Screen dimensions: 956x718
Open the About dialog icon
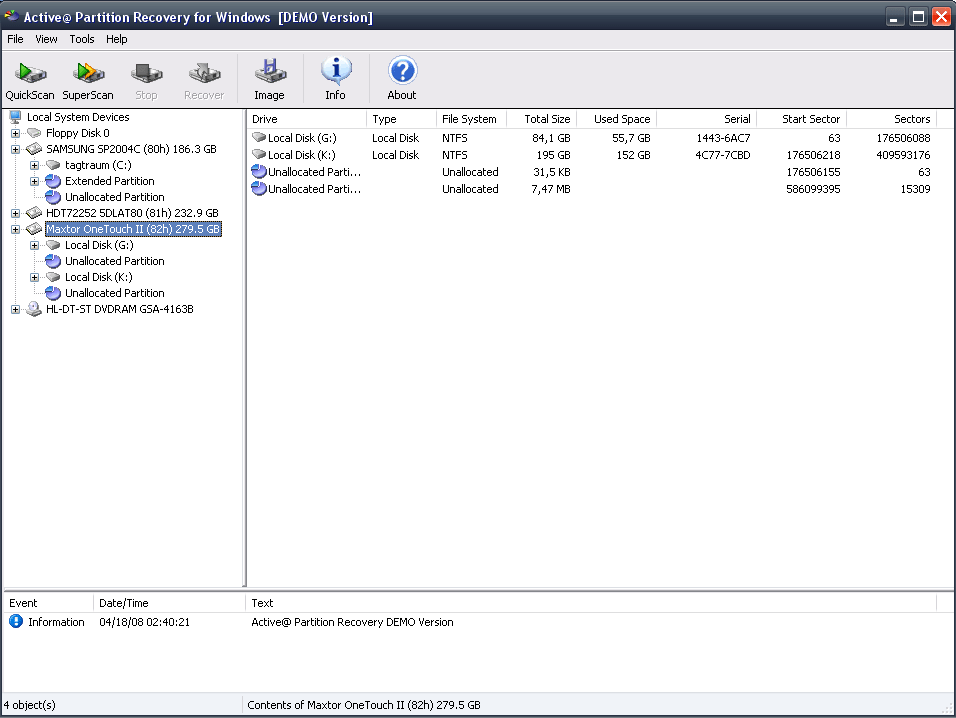402,71
